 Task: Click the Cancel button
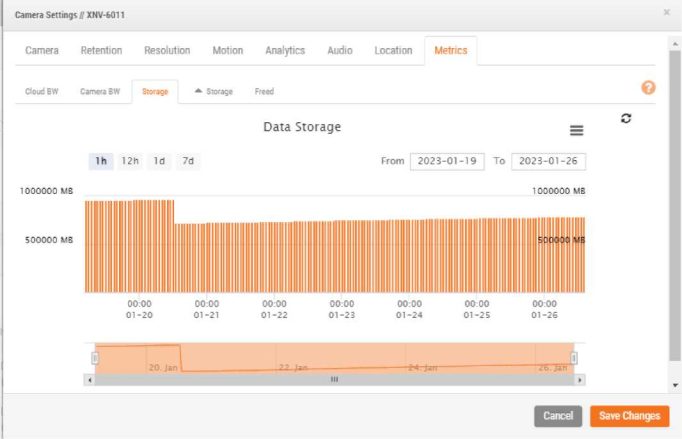pos(558,416)
